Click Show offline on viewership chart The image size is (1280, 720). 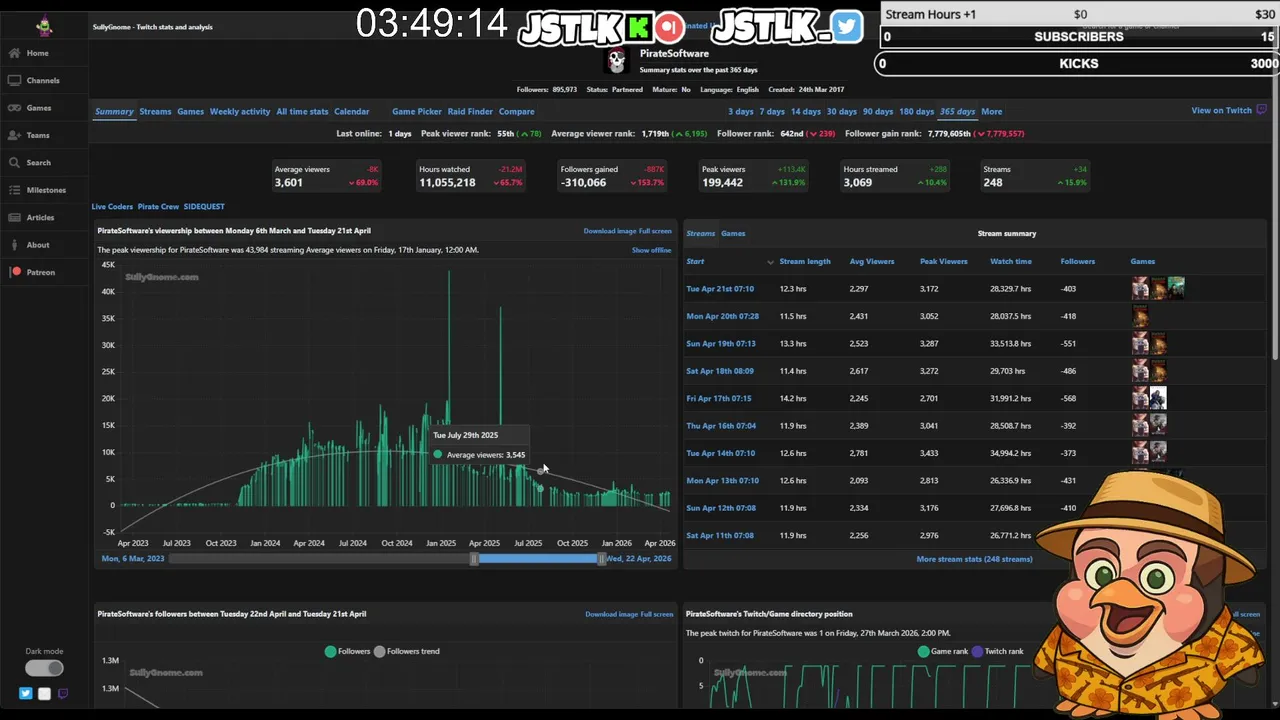651,250
